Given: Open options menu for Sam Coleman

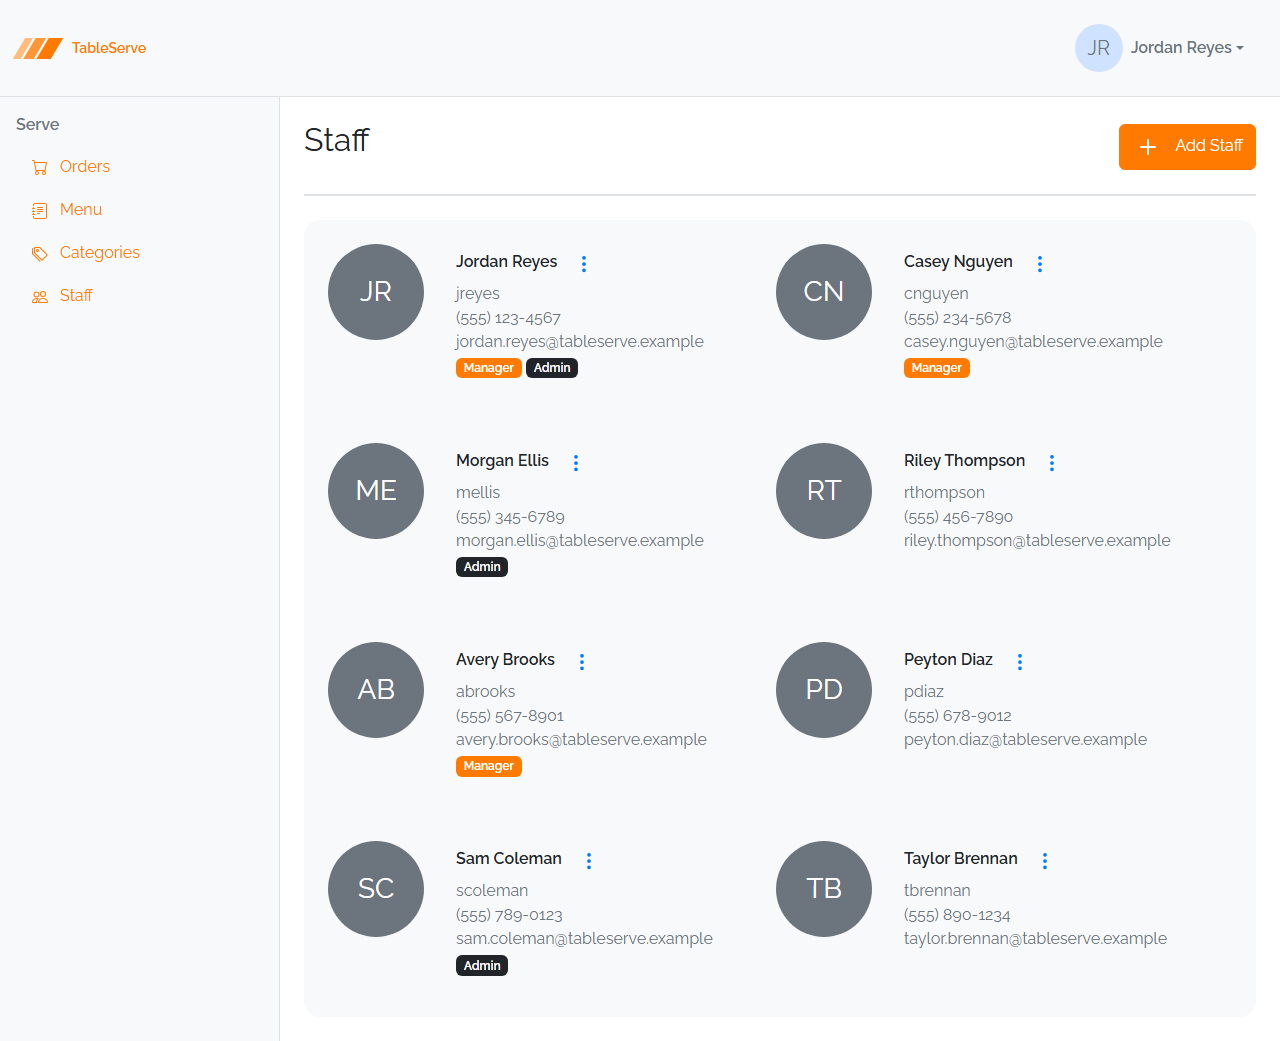Looking at the screenshot, I should 589,861.
